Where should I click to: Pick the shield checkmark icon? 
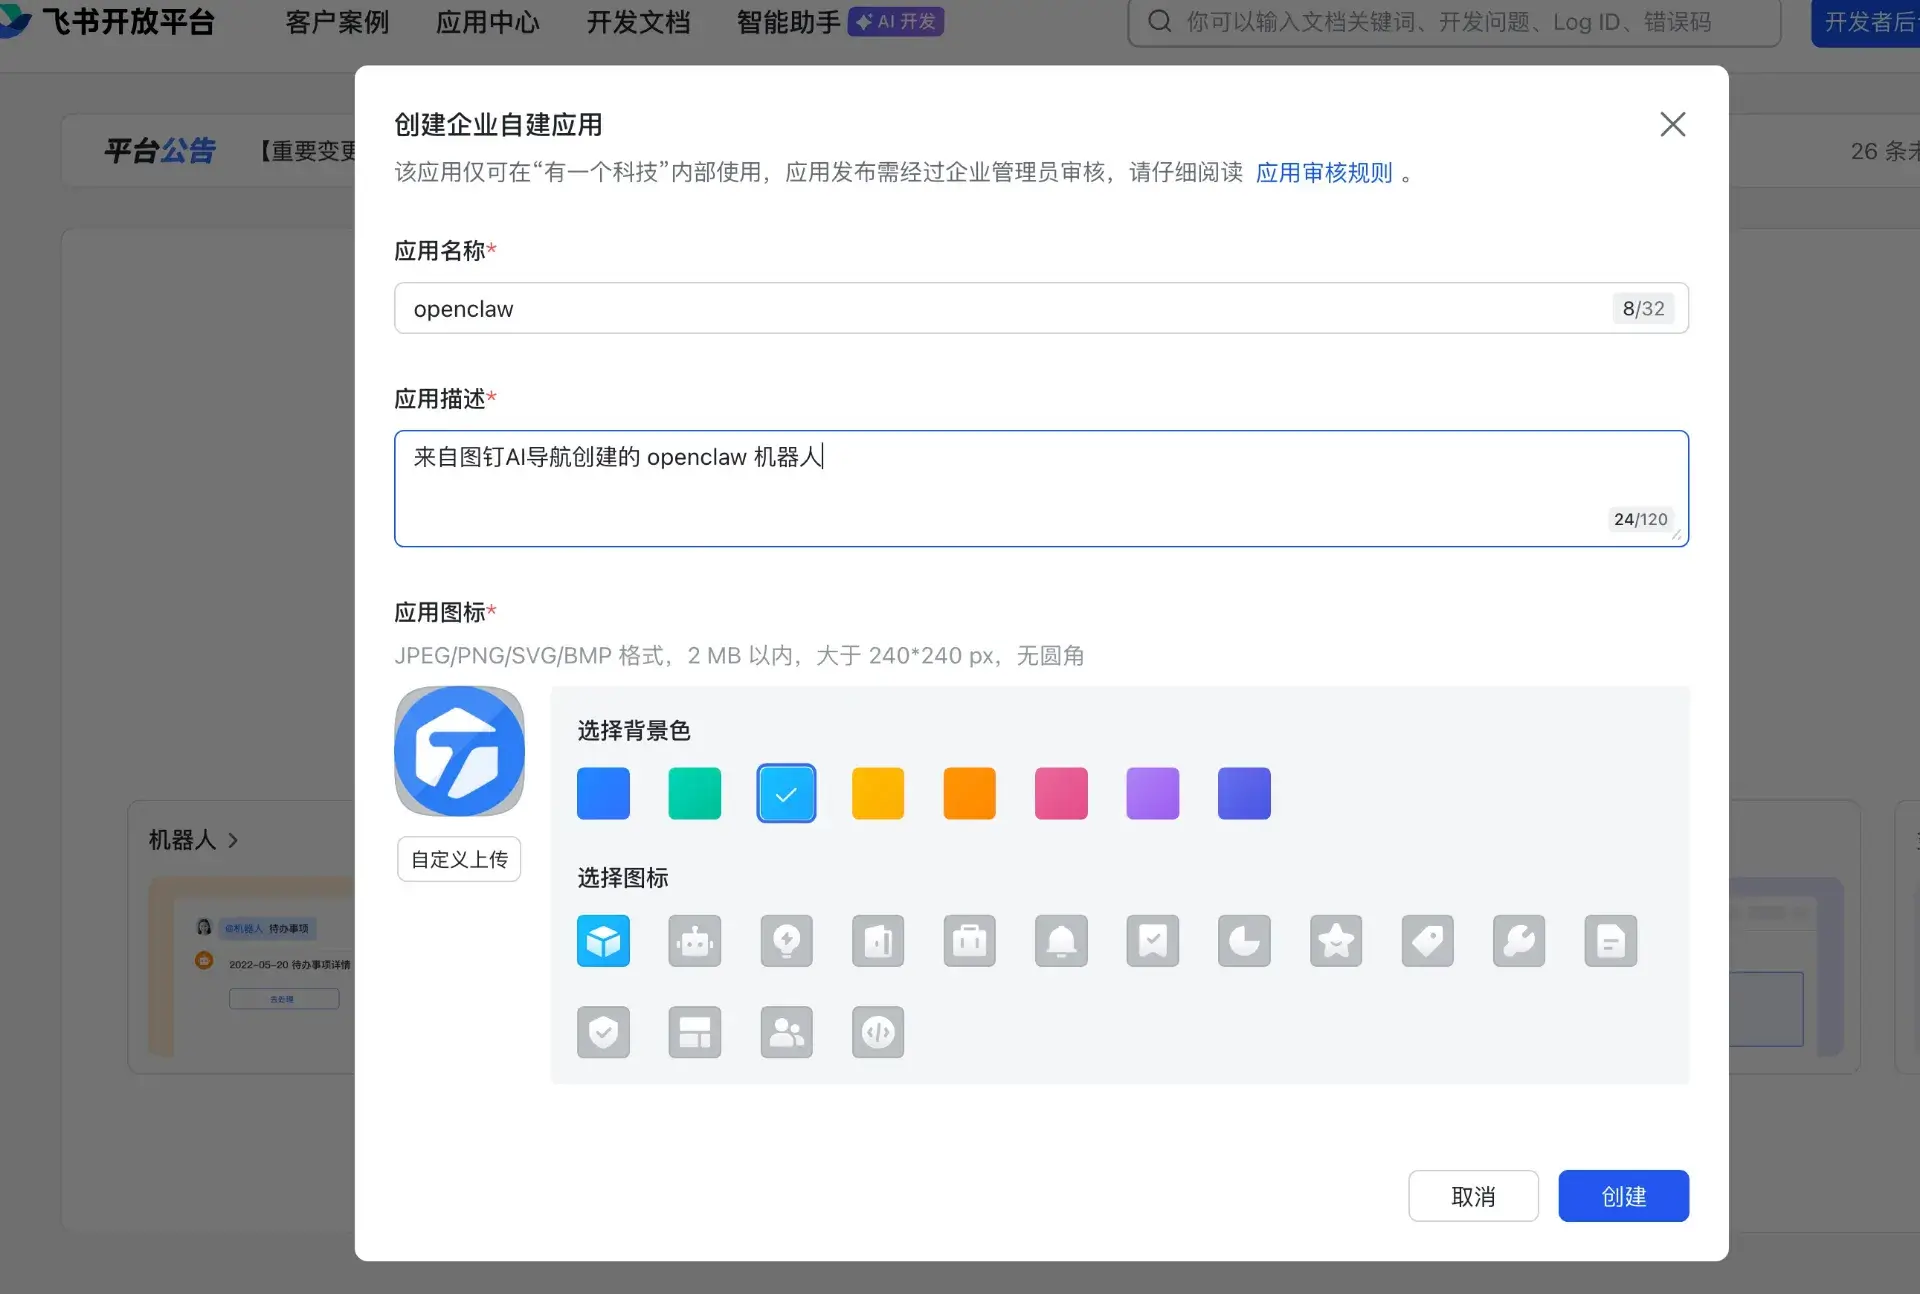(x=603, y=1032)
